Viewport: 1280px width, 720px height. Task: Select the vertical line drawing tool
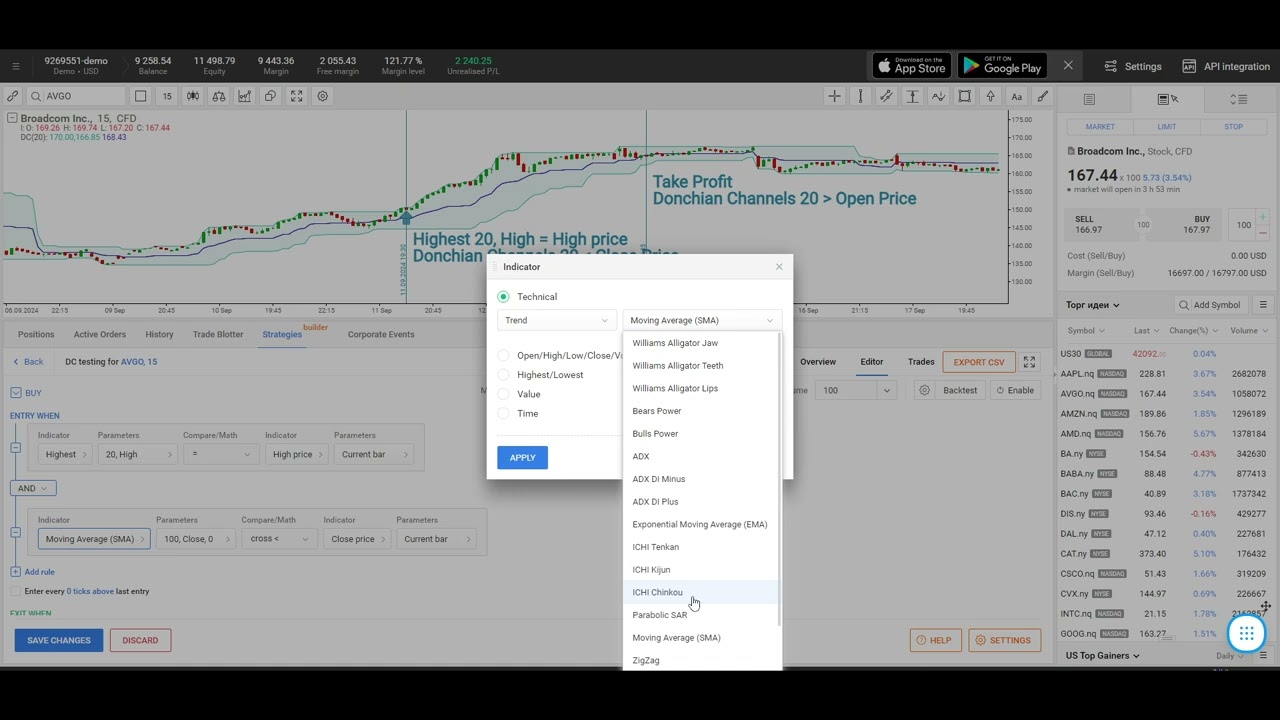[860, 96]
